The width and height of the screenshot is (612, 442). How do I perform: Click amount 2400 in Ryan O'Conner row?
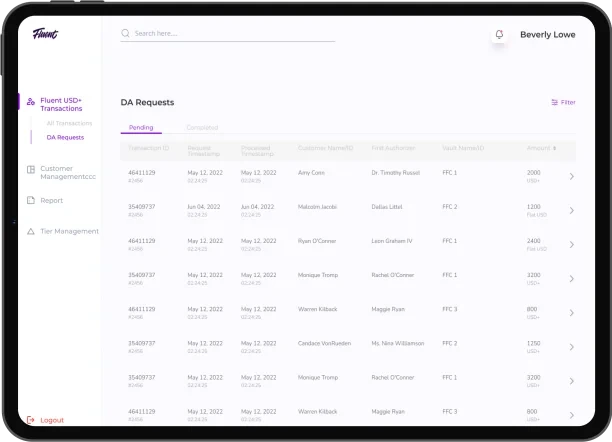(534, 241)
